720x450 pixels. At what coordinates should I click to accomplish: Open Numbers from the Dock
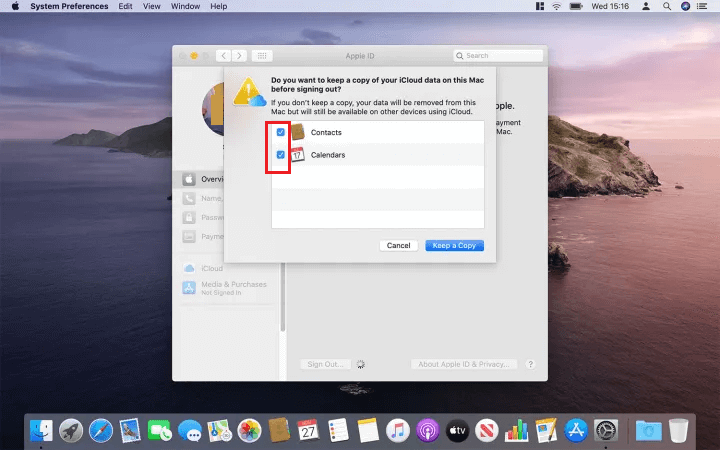tap(517, 431)
